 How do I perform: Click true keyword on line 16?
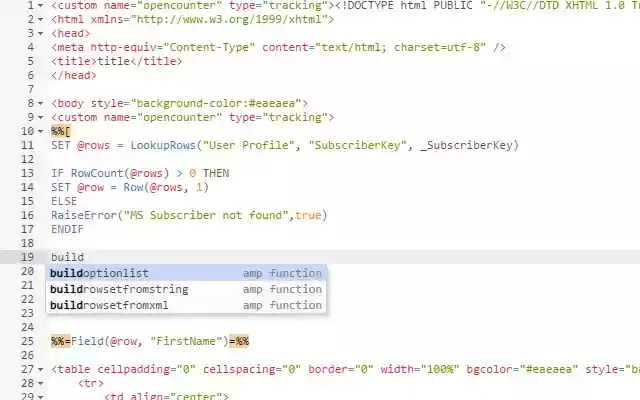pyautogui.click(x=308, y=215)
